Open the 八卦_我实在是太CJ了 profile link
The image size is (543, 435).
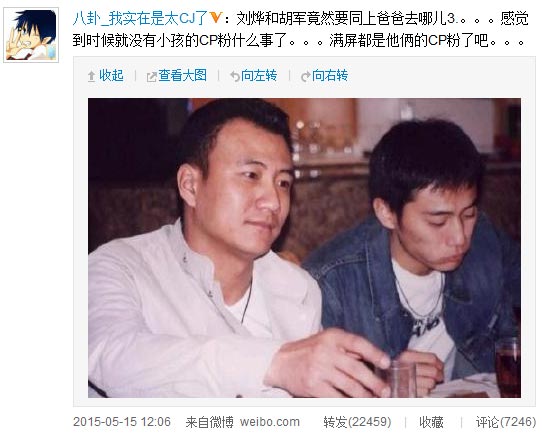coord(140,18)
